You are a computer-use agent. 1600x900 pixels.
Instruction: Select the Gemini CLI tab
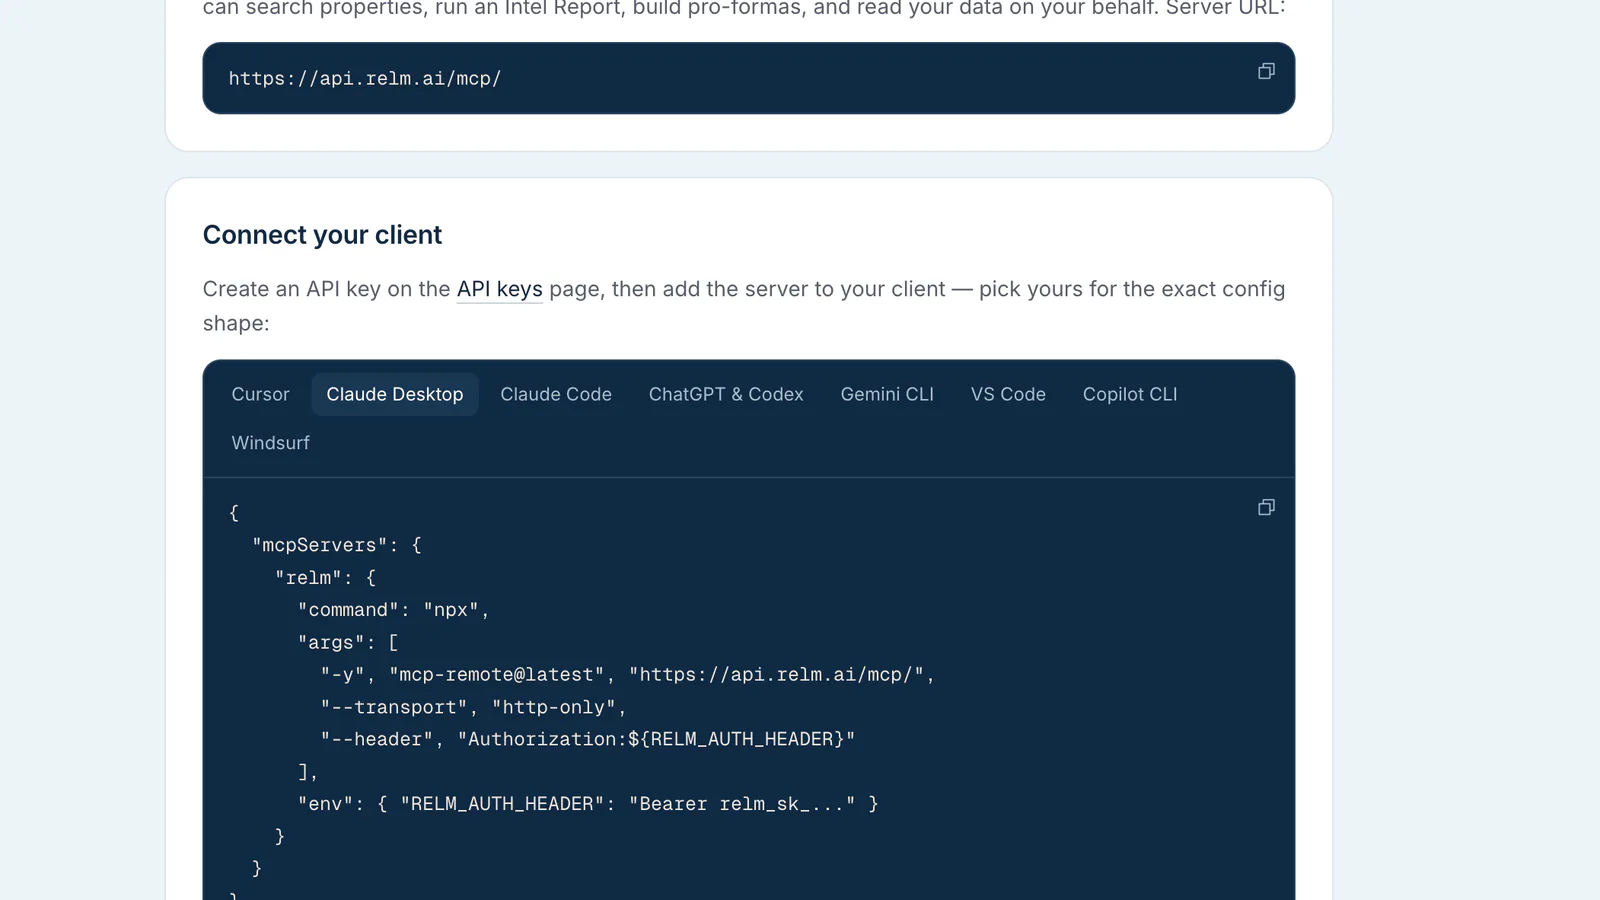point(887,394)
